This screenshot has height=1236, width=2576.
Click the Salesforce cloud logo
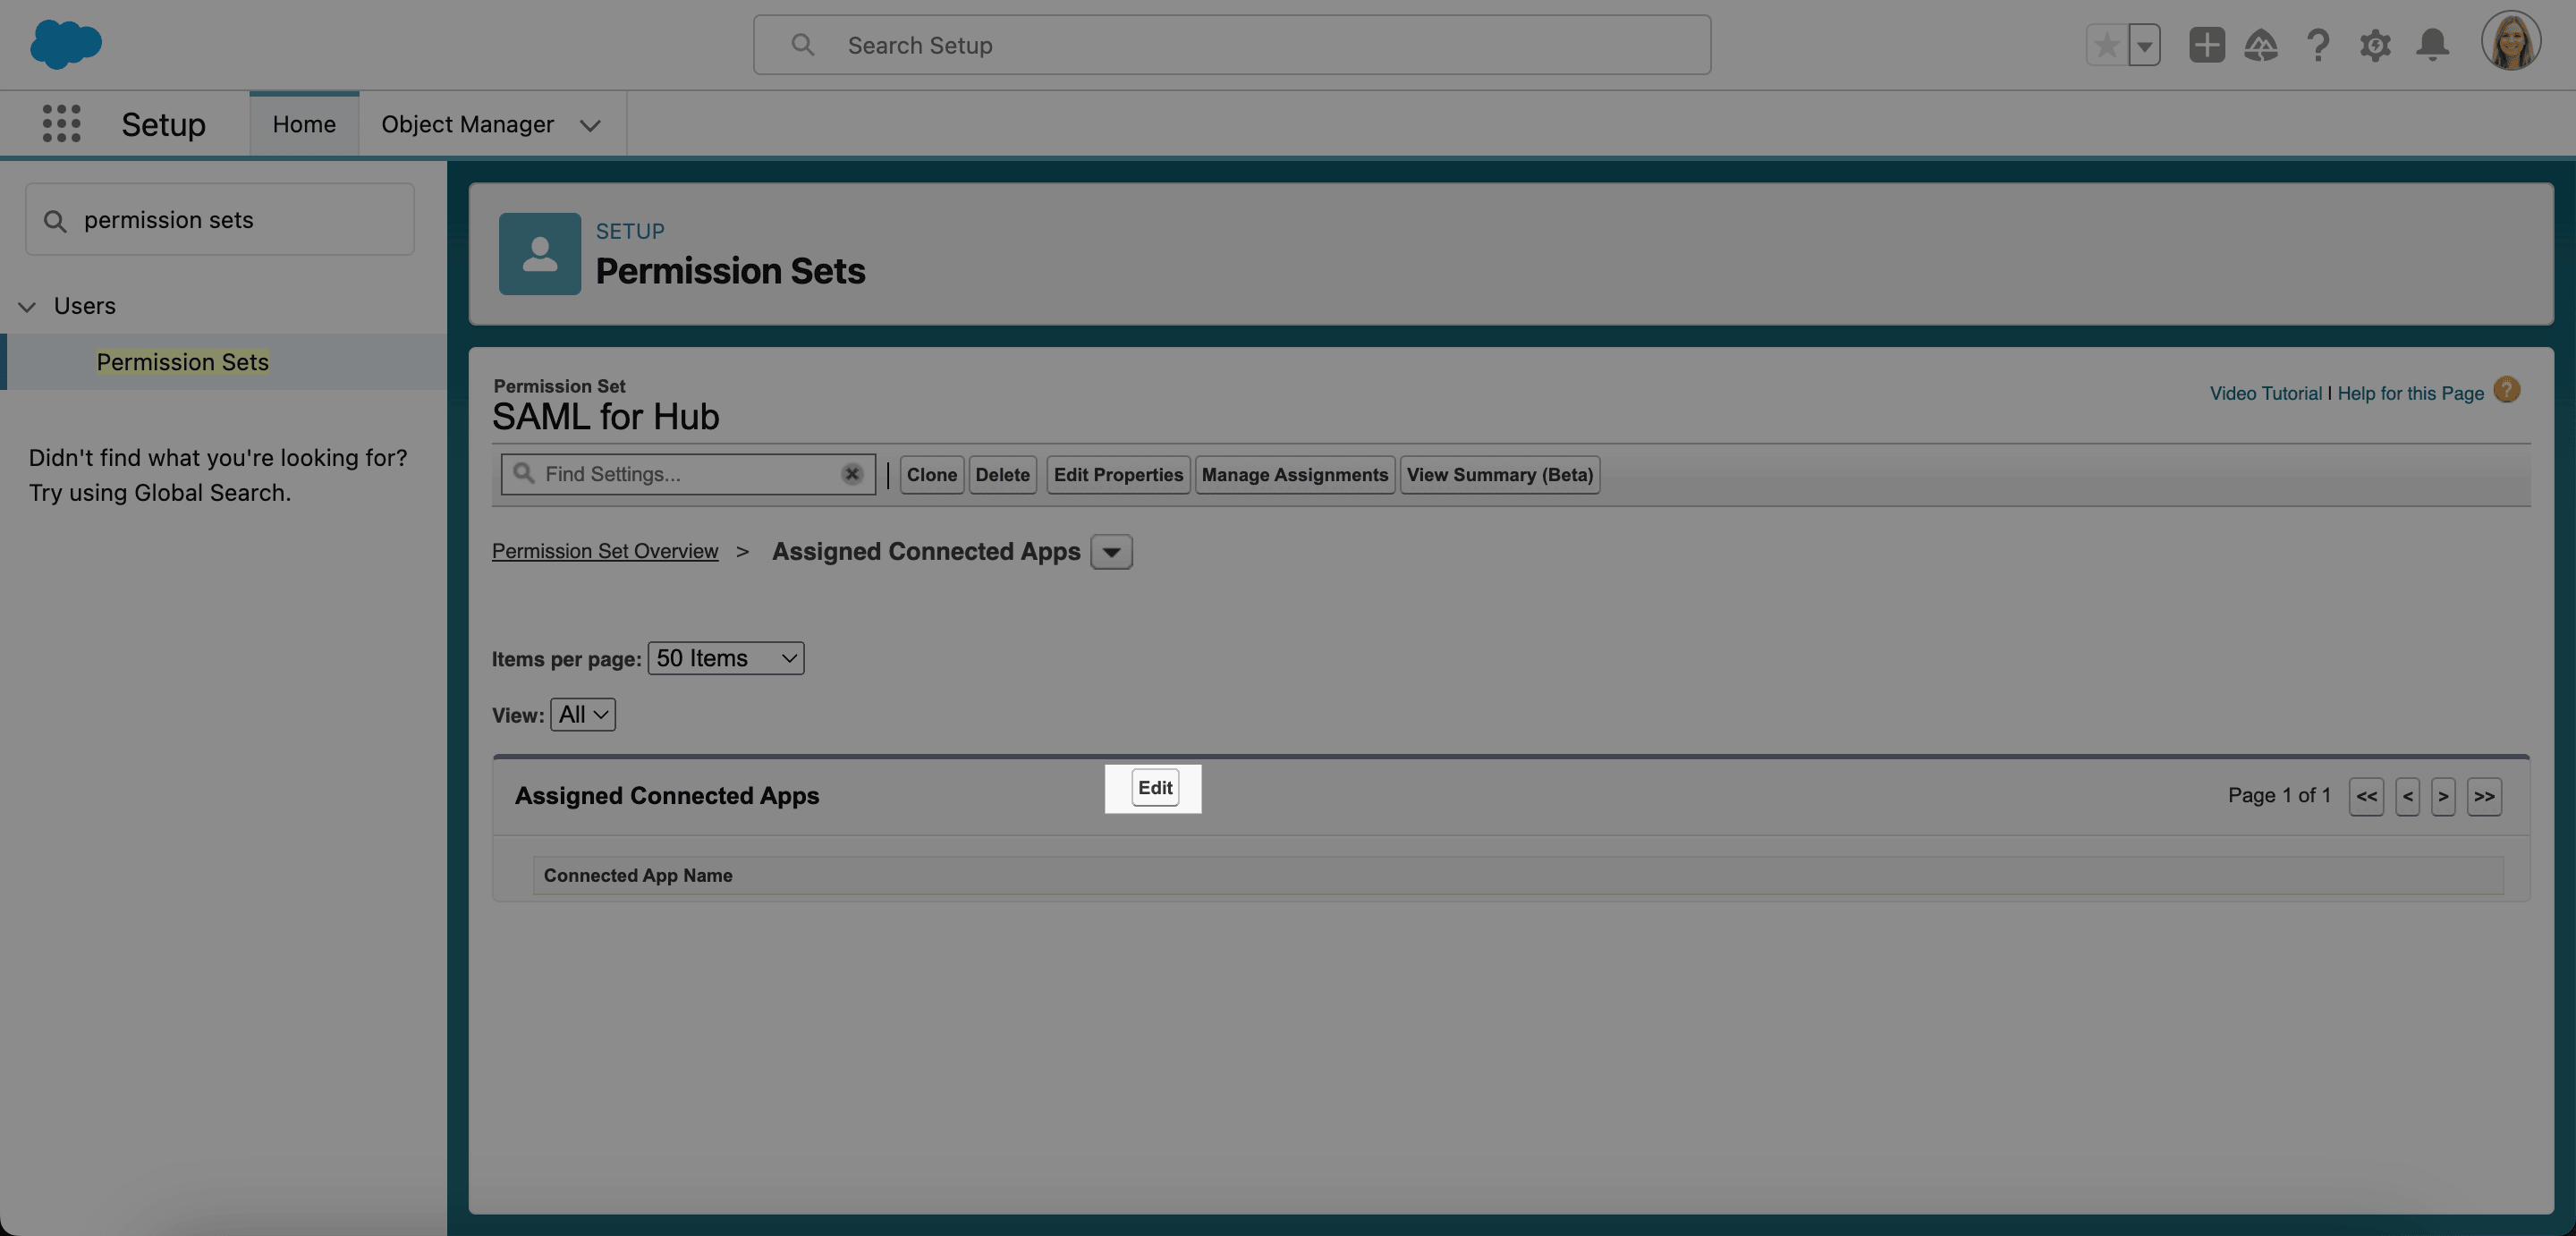[x=66, y=44]
